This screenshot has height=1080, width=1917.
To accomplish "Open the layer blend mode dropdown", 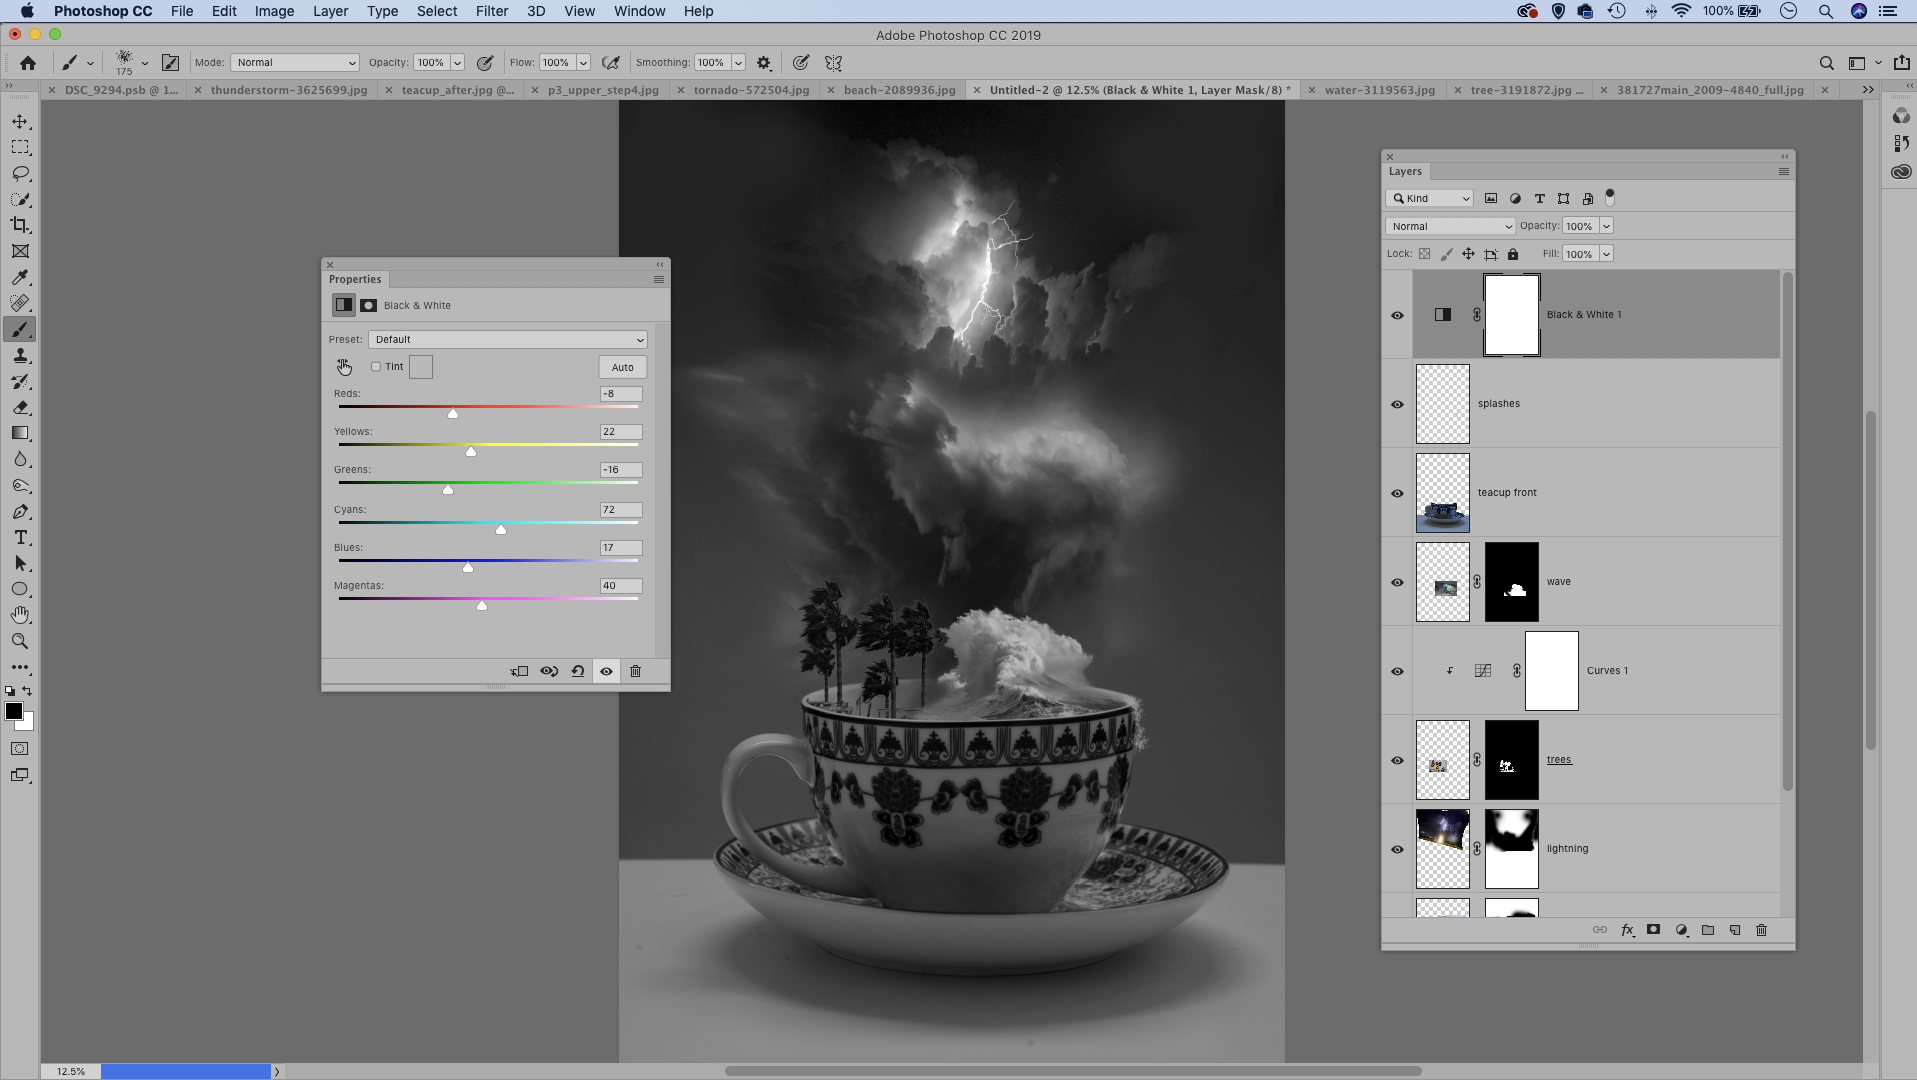I will 1449,226.
